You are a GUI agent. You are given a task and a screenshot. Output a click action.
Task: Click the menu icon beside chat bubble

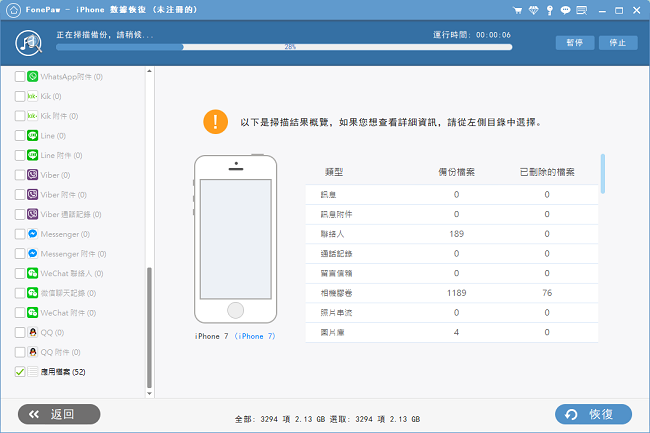point(582,10)
